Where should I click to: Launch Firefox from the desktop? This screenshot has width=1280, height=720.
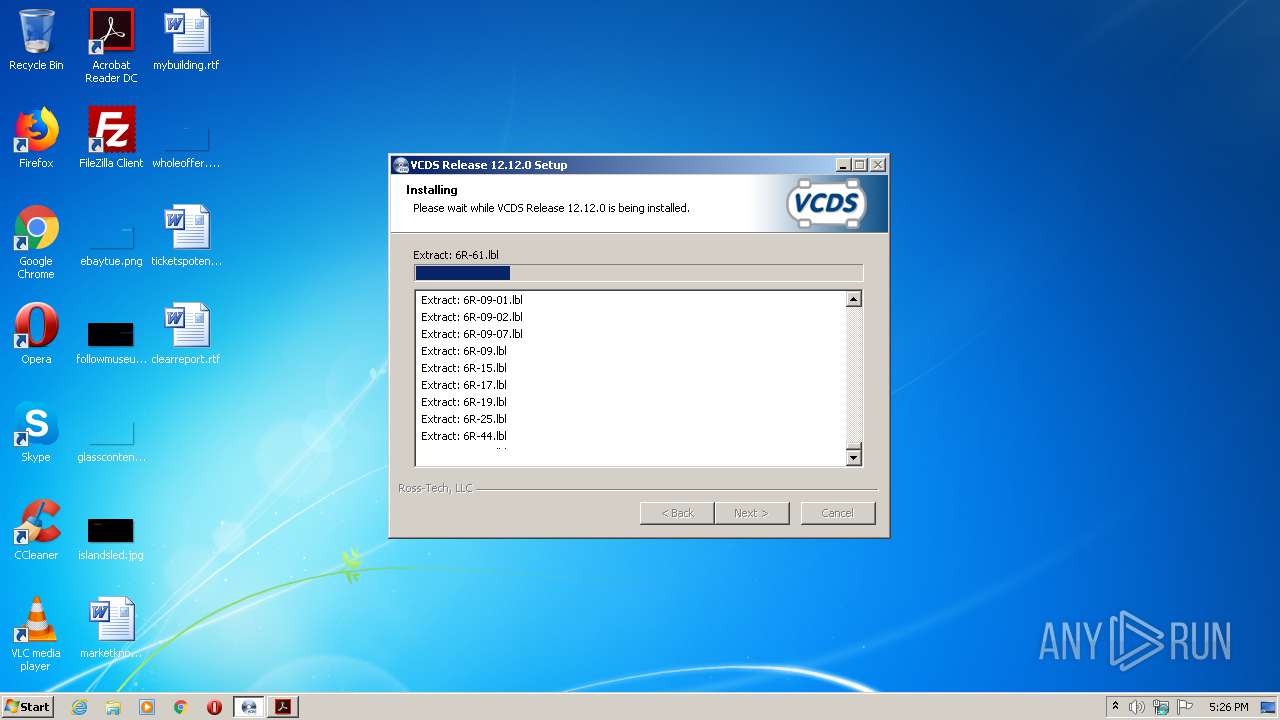tap(36, 138)
